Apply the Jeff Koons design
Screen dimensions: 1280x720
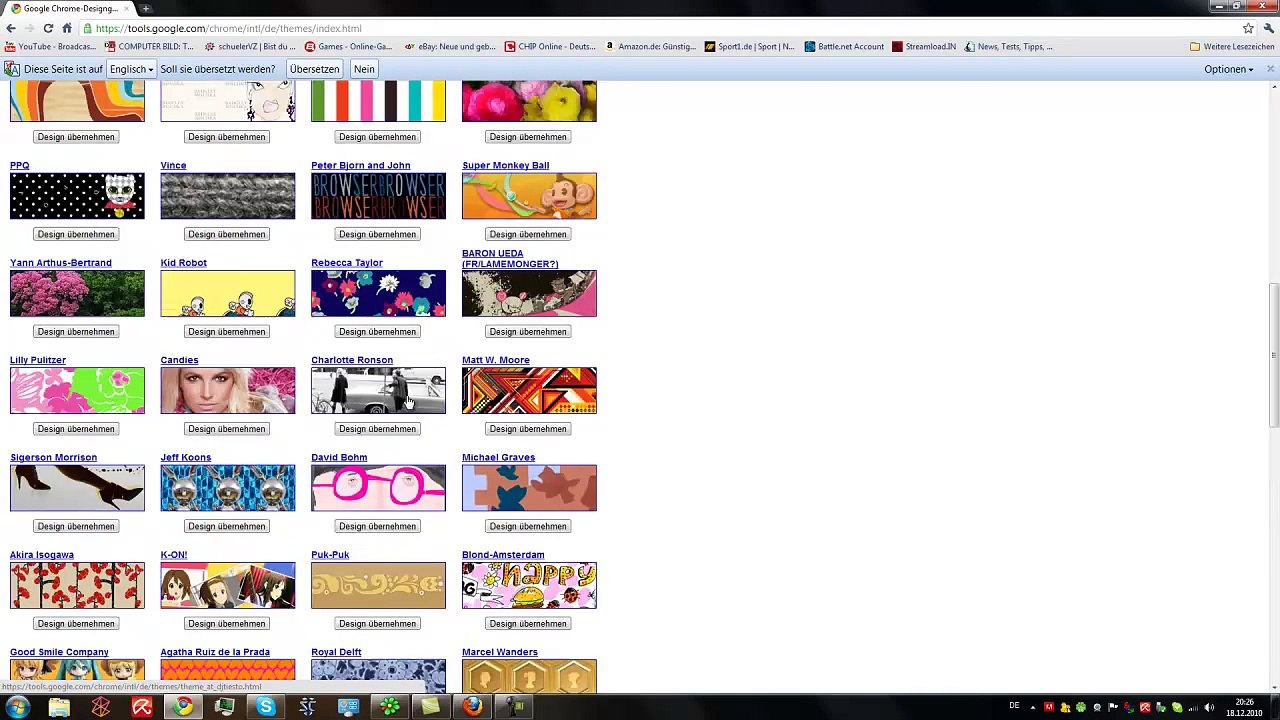(227, 526)
